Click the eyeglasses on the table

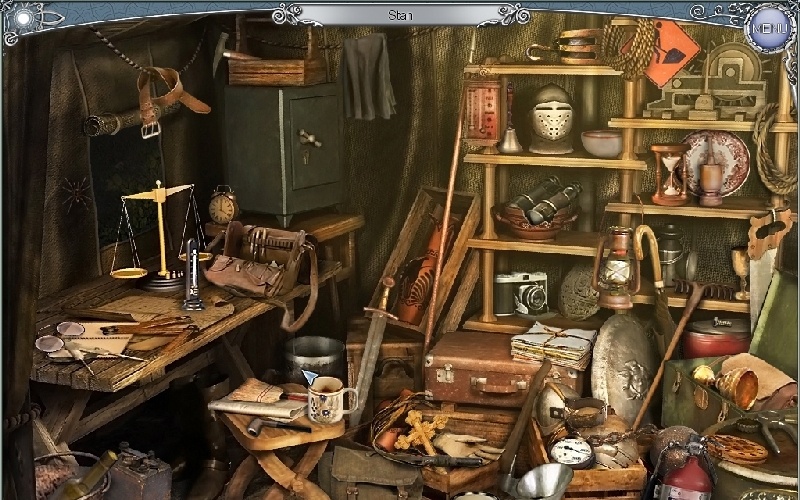pos(58,338)
